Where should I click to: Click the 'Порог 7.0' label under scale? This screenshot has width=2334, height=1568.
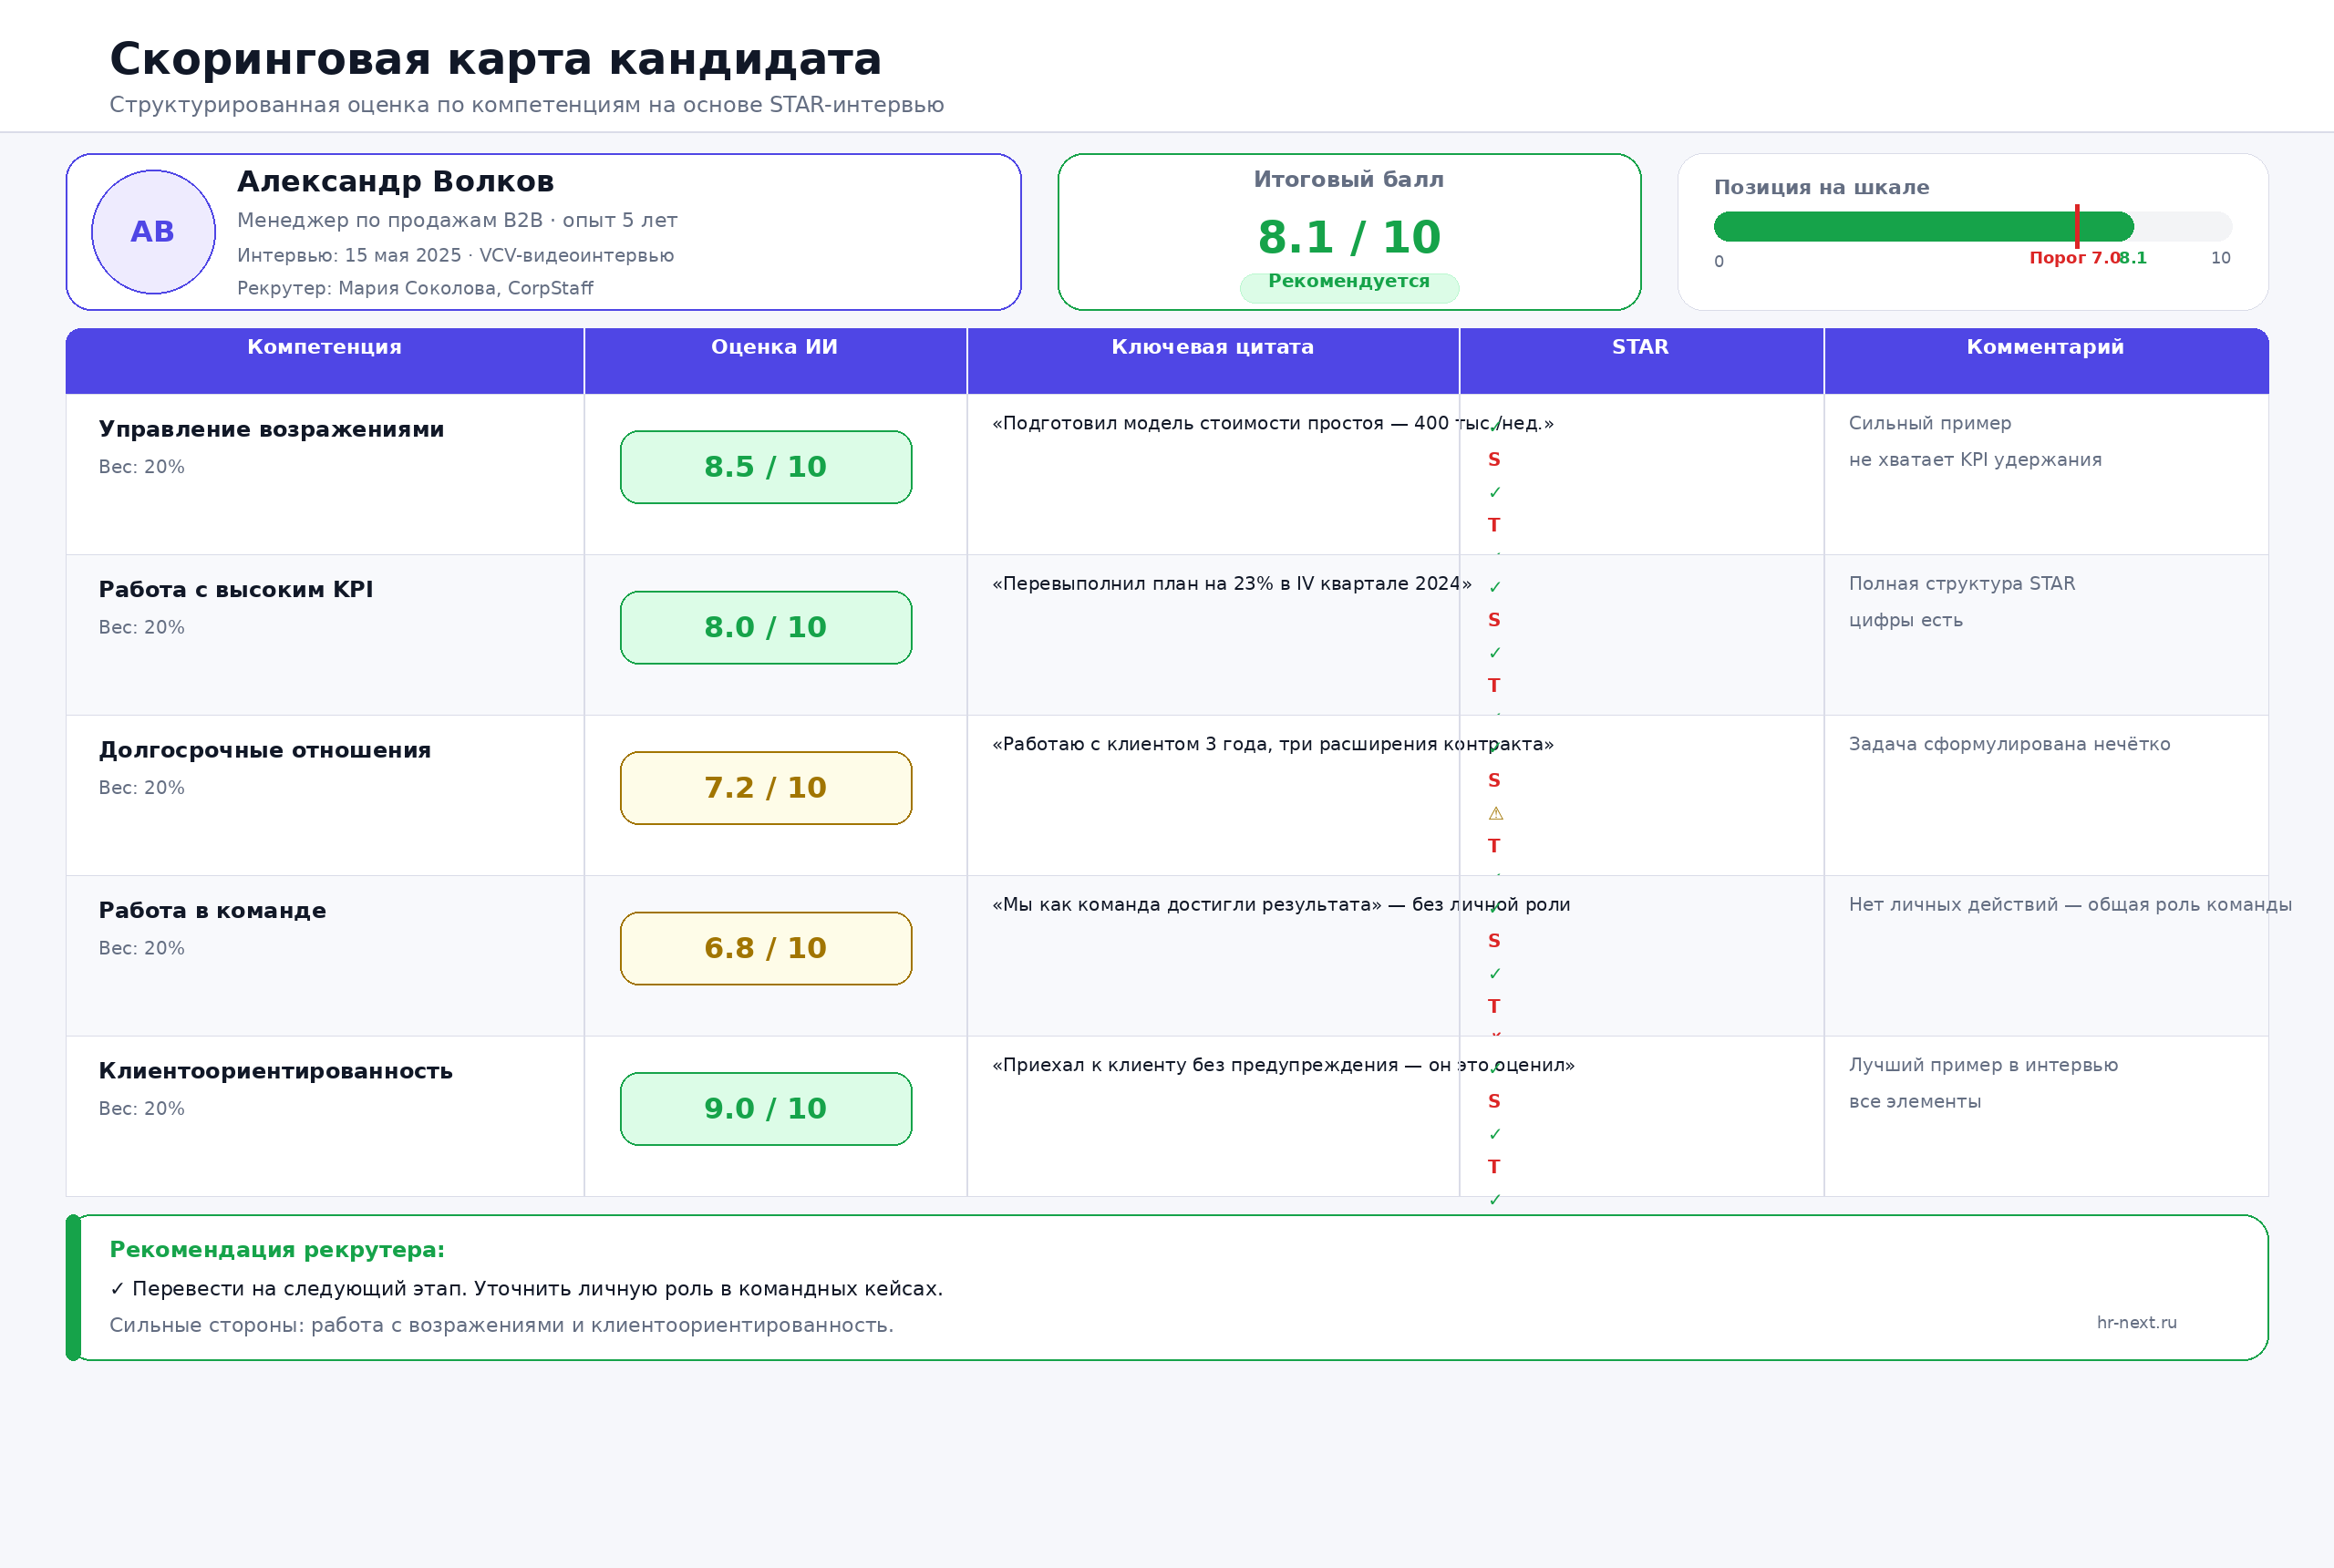2073,258
